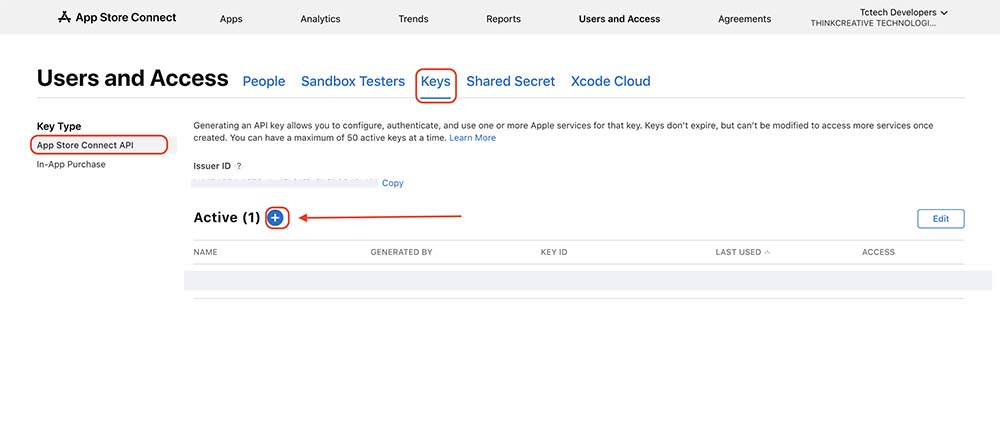The height and width of the screenshot is (430, 1000).
Task: Select In-App Purchase key type
Action: tap(71, 165)
